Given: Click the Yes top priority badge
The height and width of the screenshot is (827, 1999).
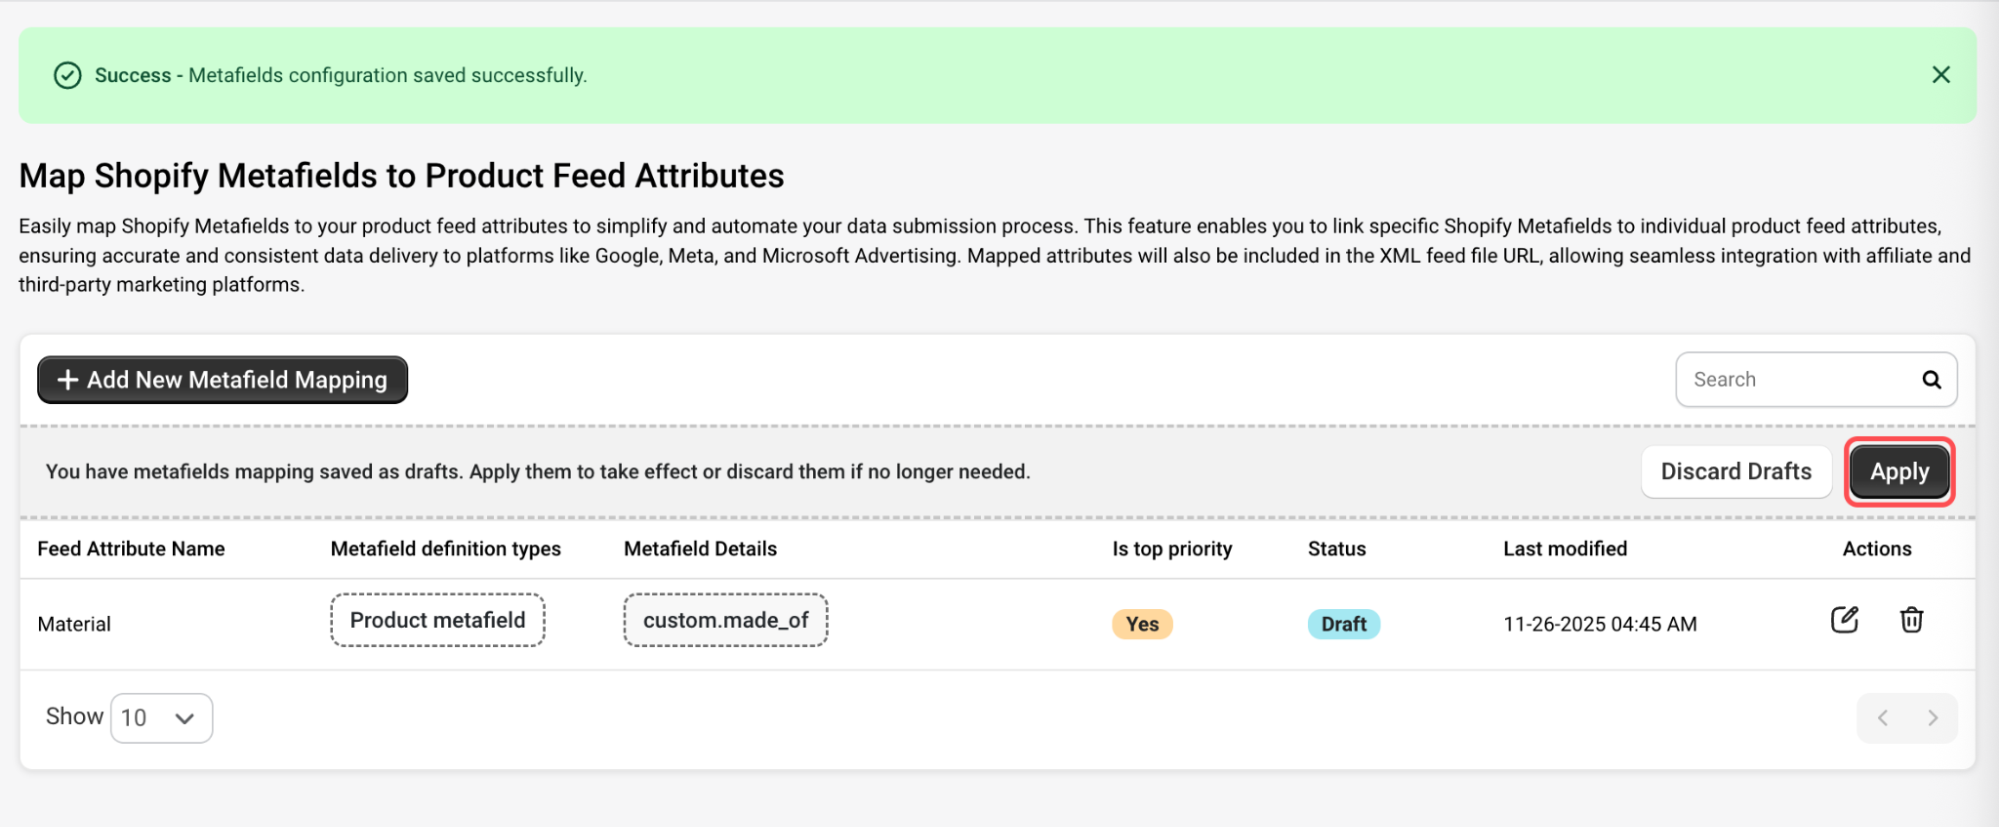Looking at the screenshot, I should coord(1142,624).
